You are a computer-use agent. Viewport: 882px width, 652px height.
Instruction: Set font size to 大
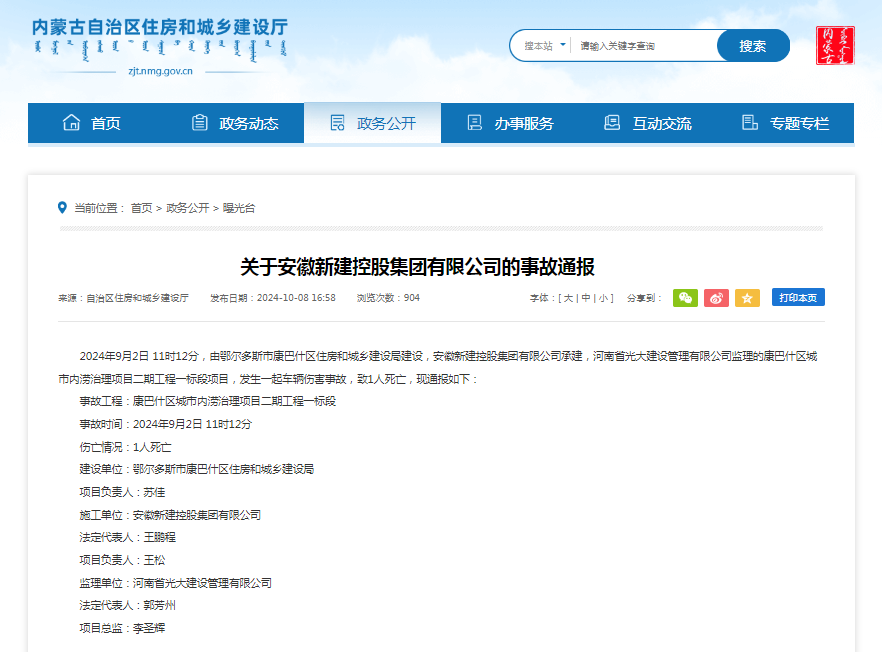pyautogui.click(x=568, y=298)
